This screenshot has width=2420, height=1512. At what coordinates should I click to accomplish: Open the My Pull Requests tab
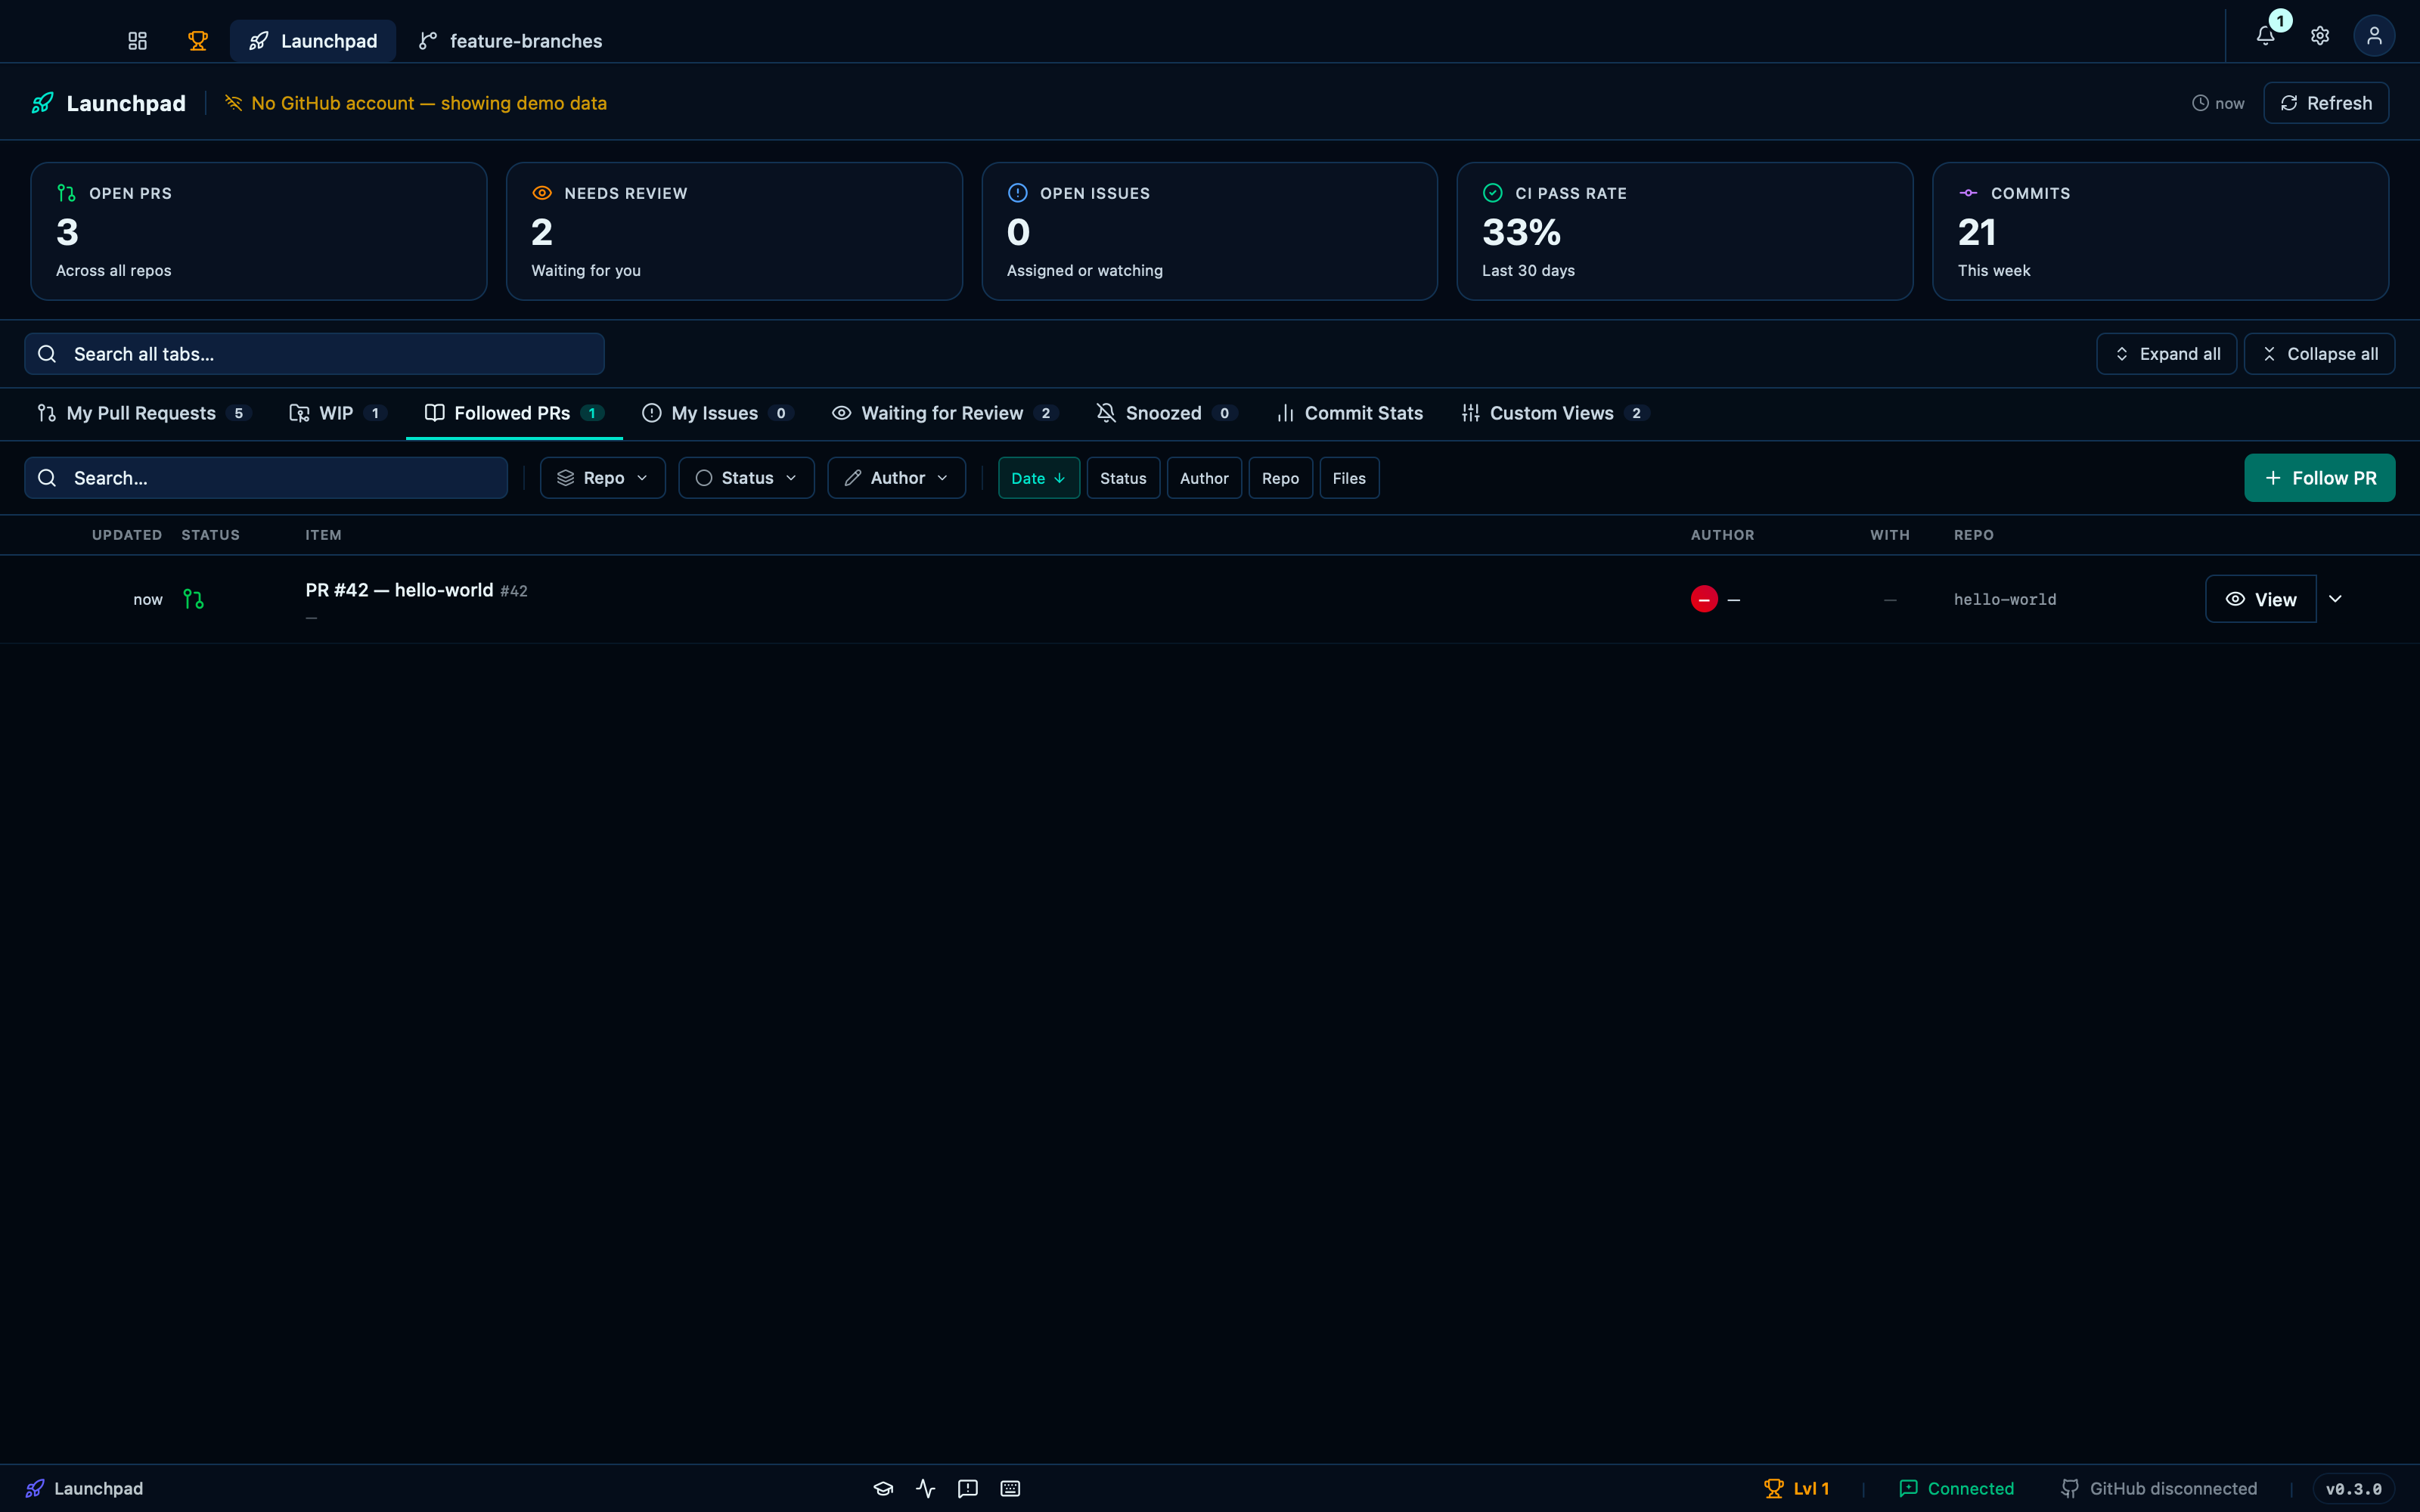(x=144, y=413)
